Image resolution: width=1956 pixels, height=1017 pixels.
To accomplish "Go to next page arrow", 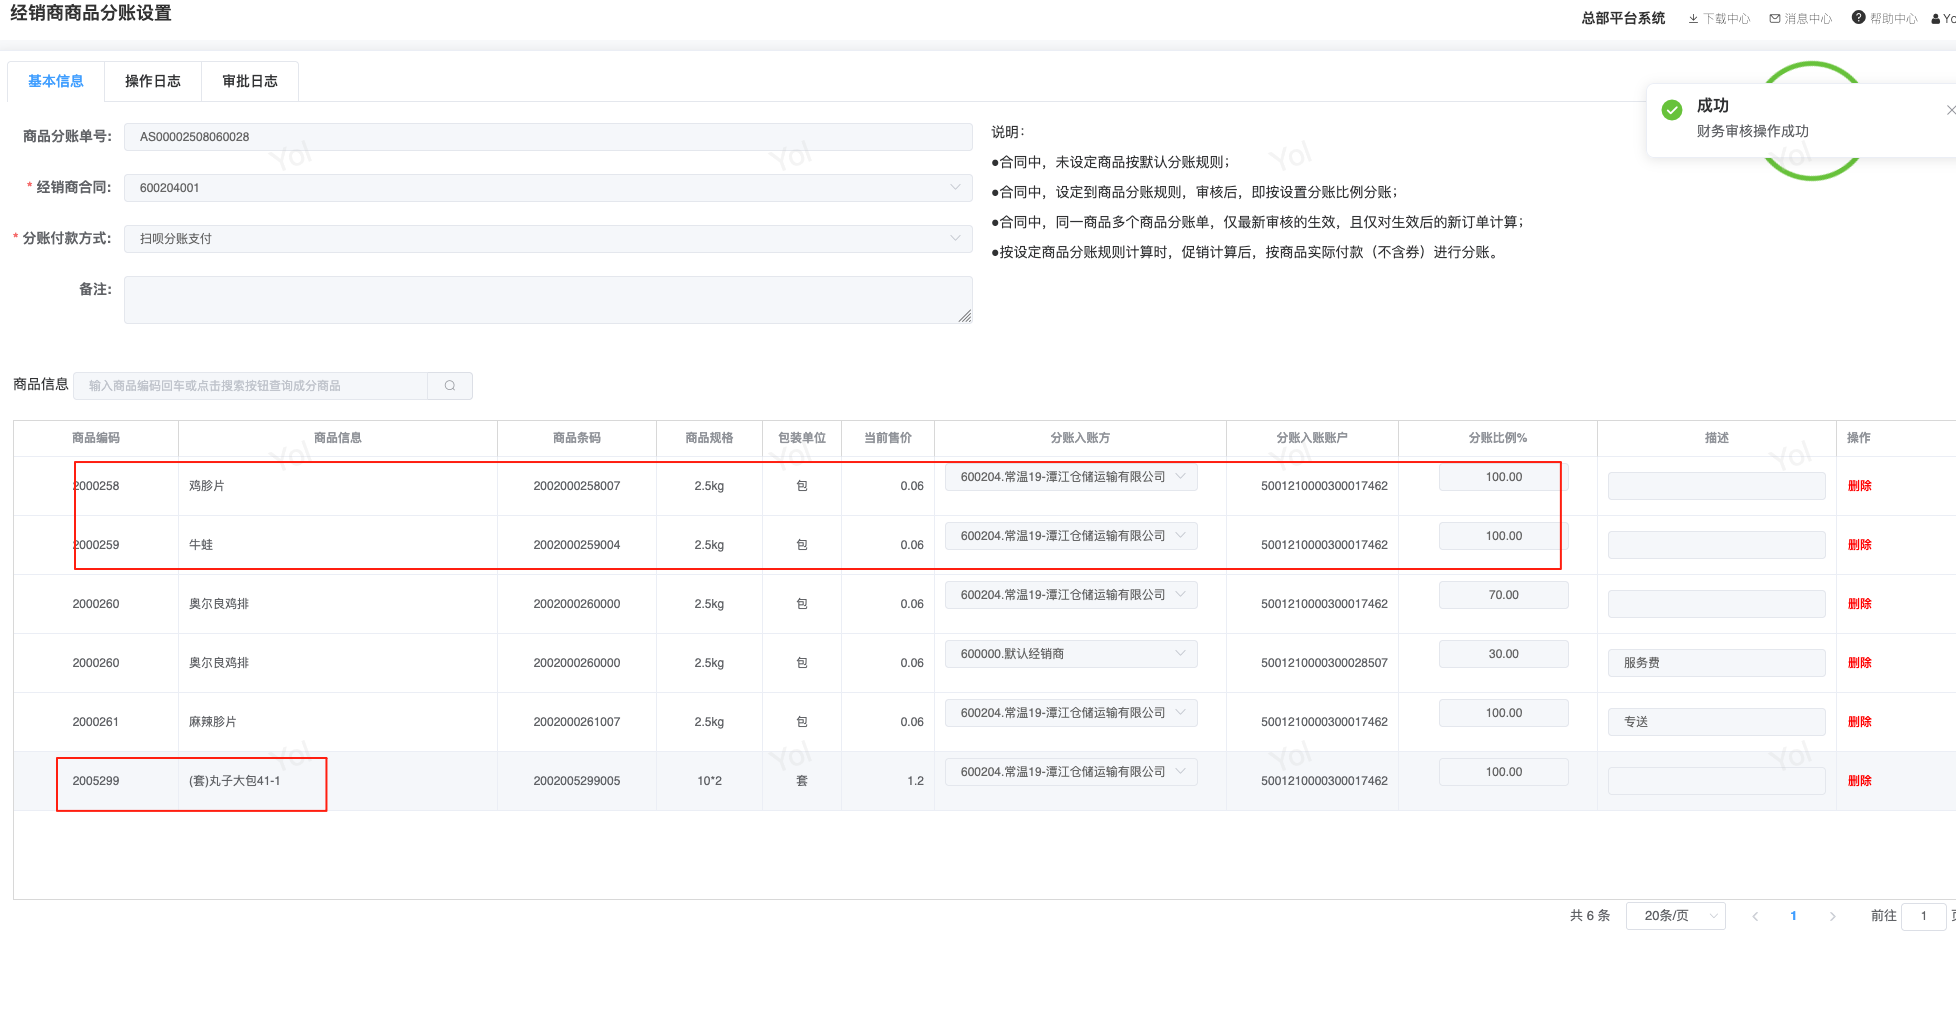I will click(x=1832, y=916).
